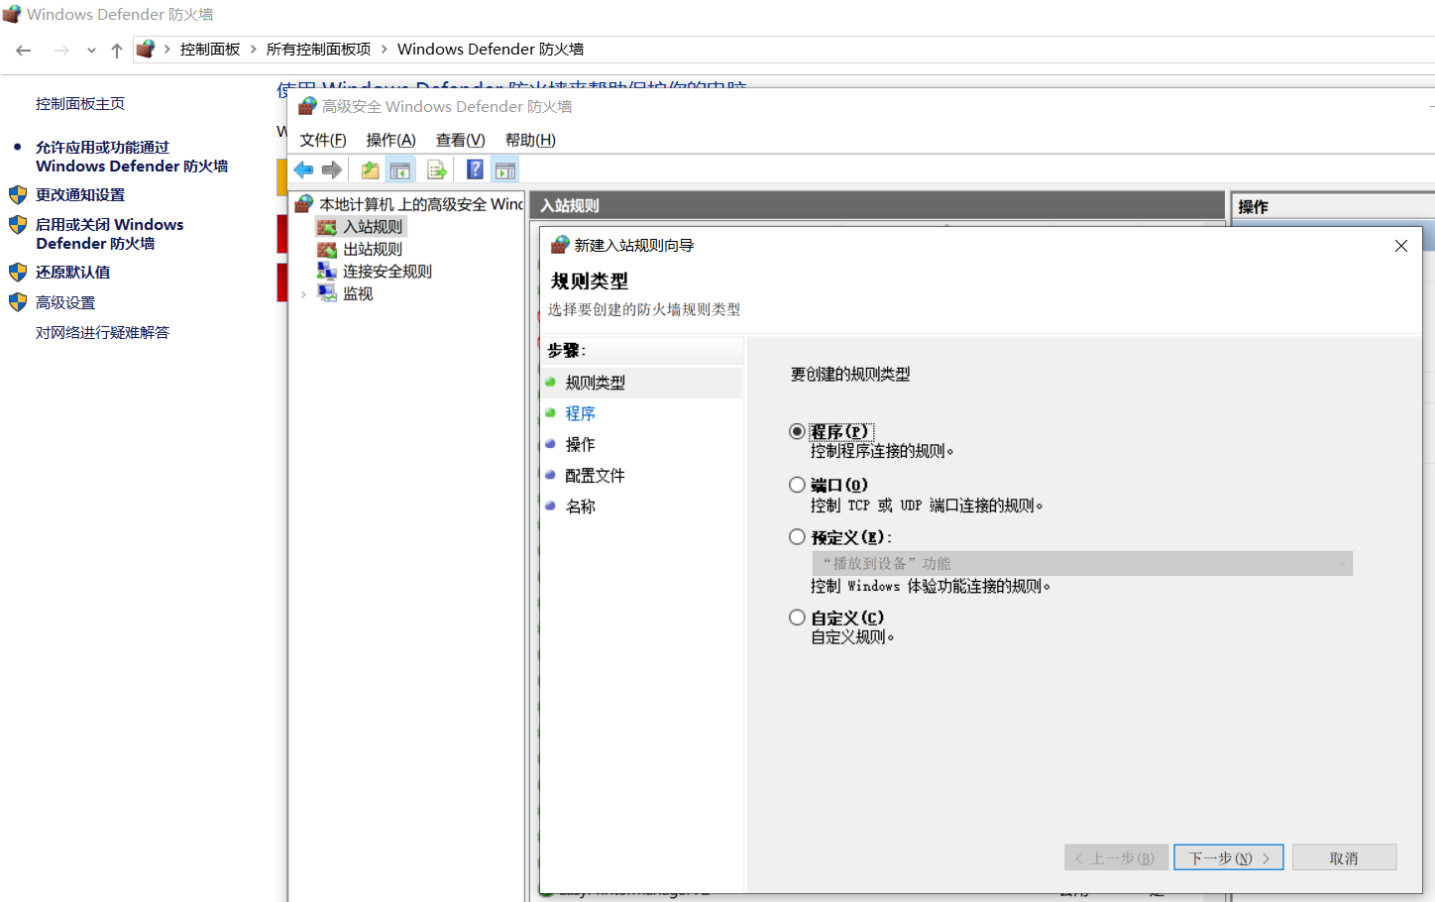Open the predefined rule "播放到设备" dropdown
Screen dimensions: 1435x902
pos(1082,564)
